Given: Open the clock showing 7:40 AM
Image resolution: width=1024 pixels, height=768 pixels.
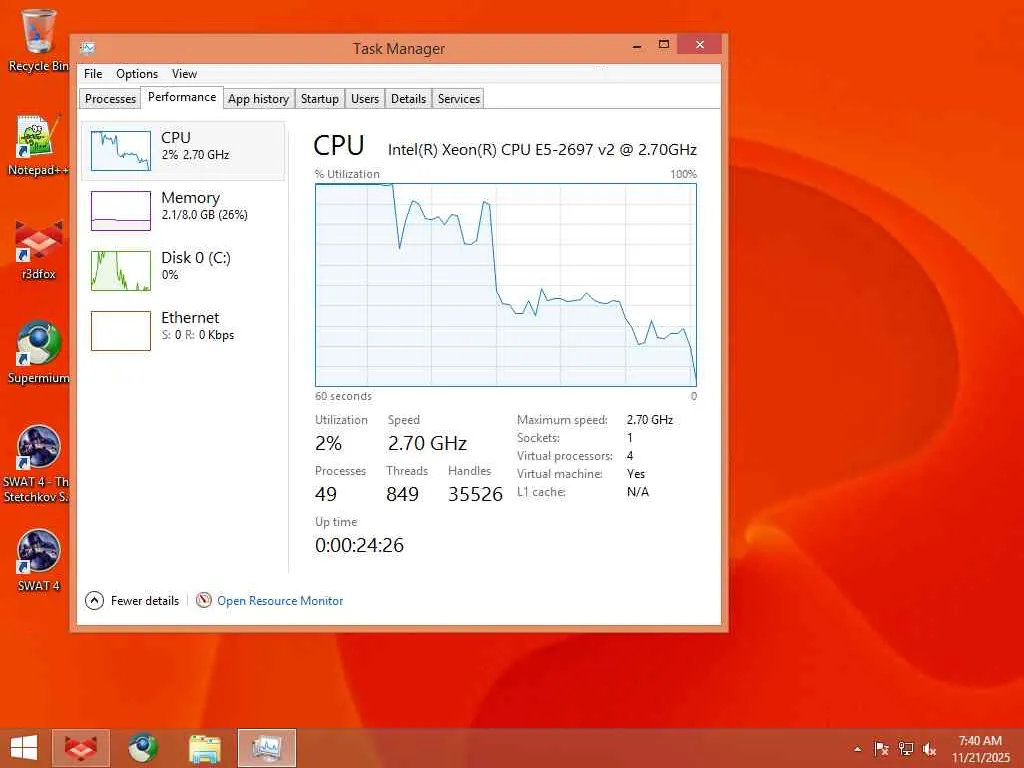Looking at the screenshot, I should click(x=980, y=749).
